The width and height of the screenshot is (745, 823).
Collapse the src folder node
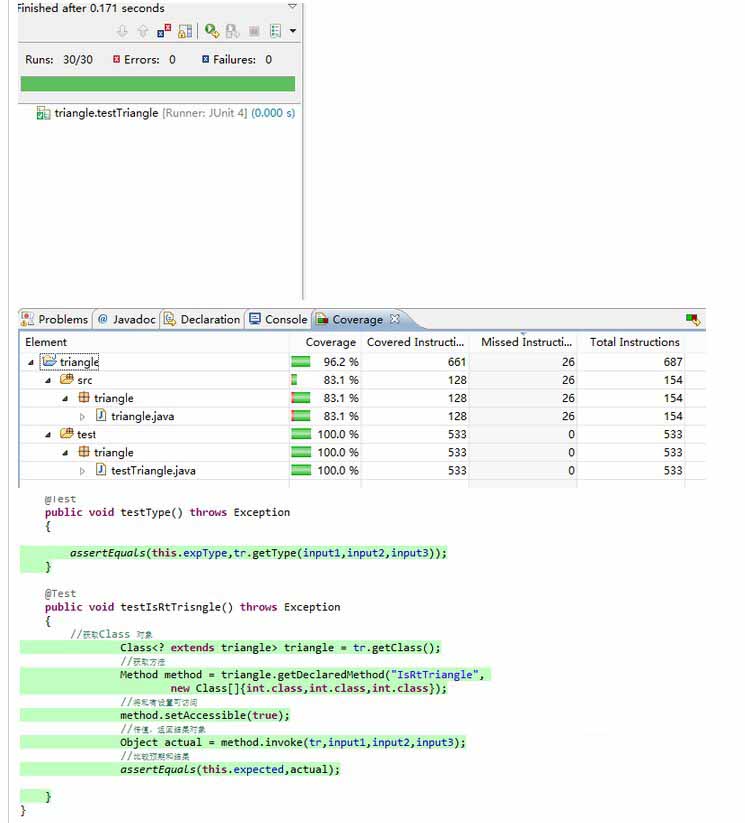(48, 380)
